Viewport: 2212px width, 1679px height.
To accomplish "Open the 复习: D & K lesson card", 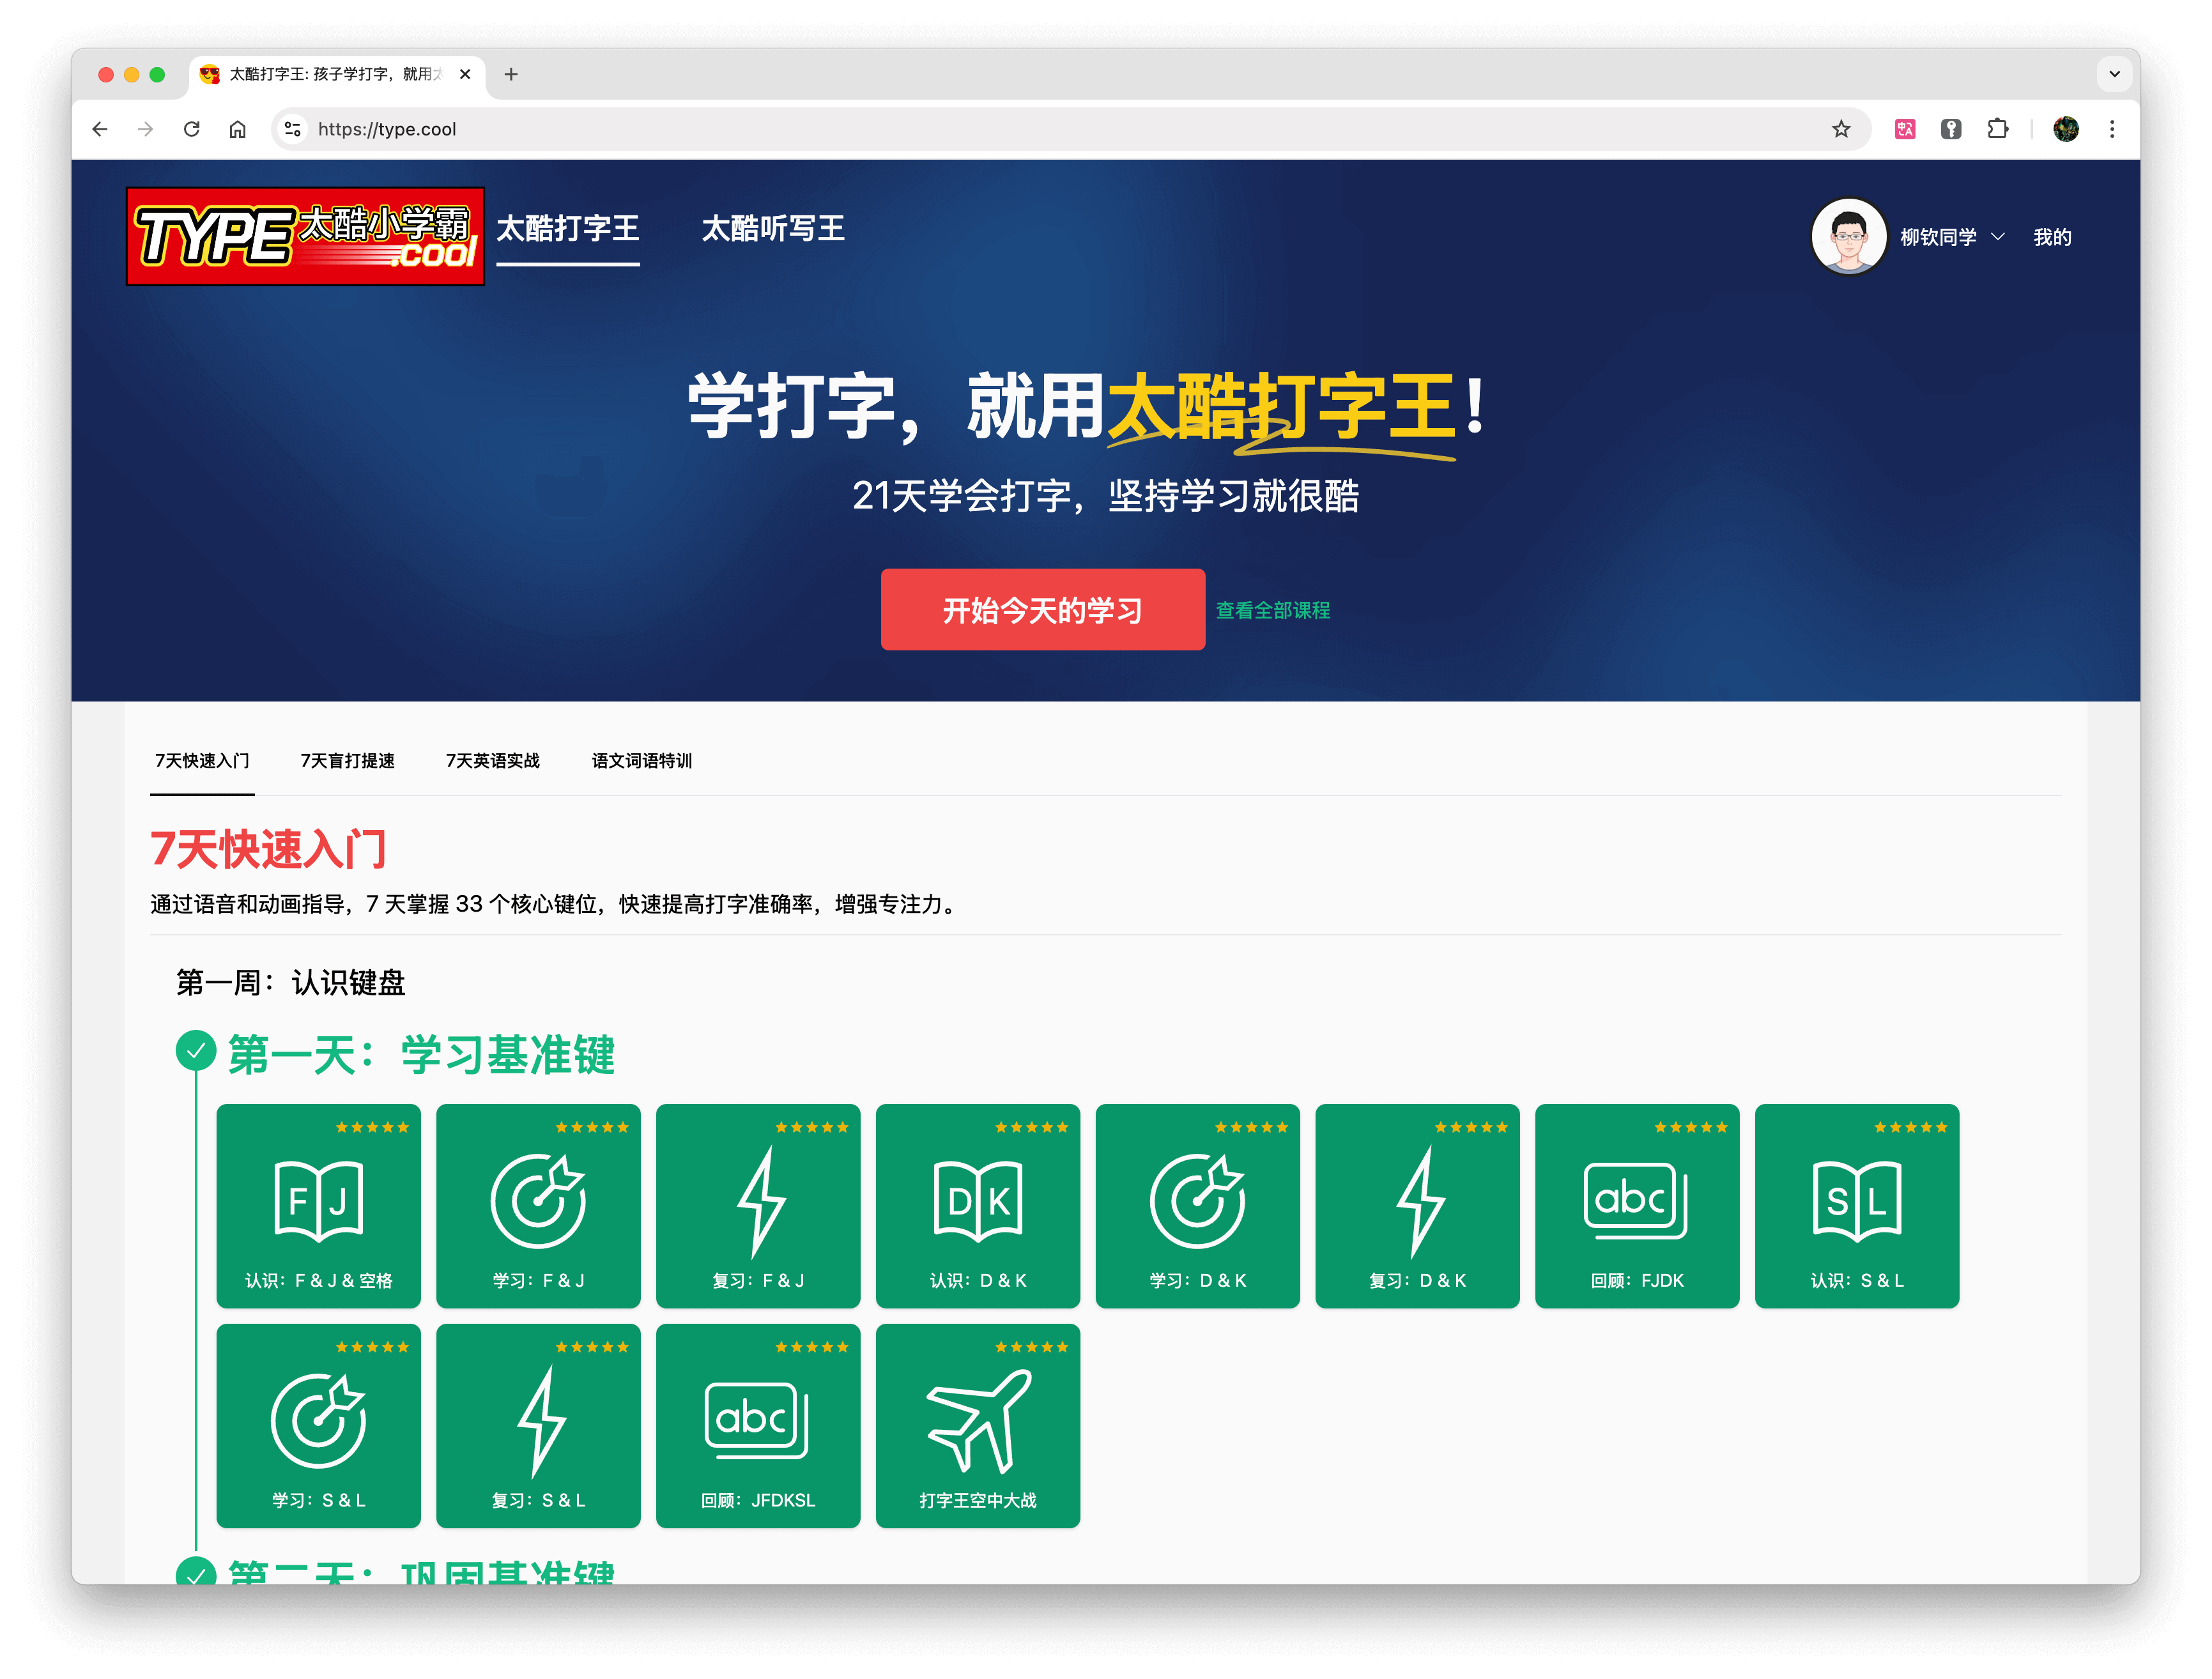I will pos(1417,1205).
